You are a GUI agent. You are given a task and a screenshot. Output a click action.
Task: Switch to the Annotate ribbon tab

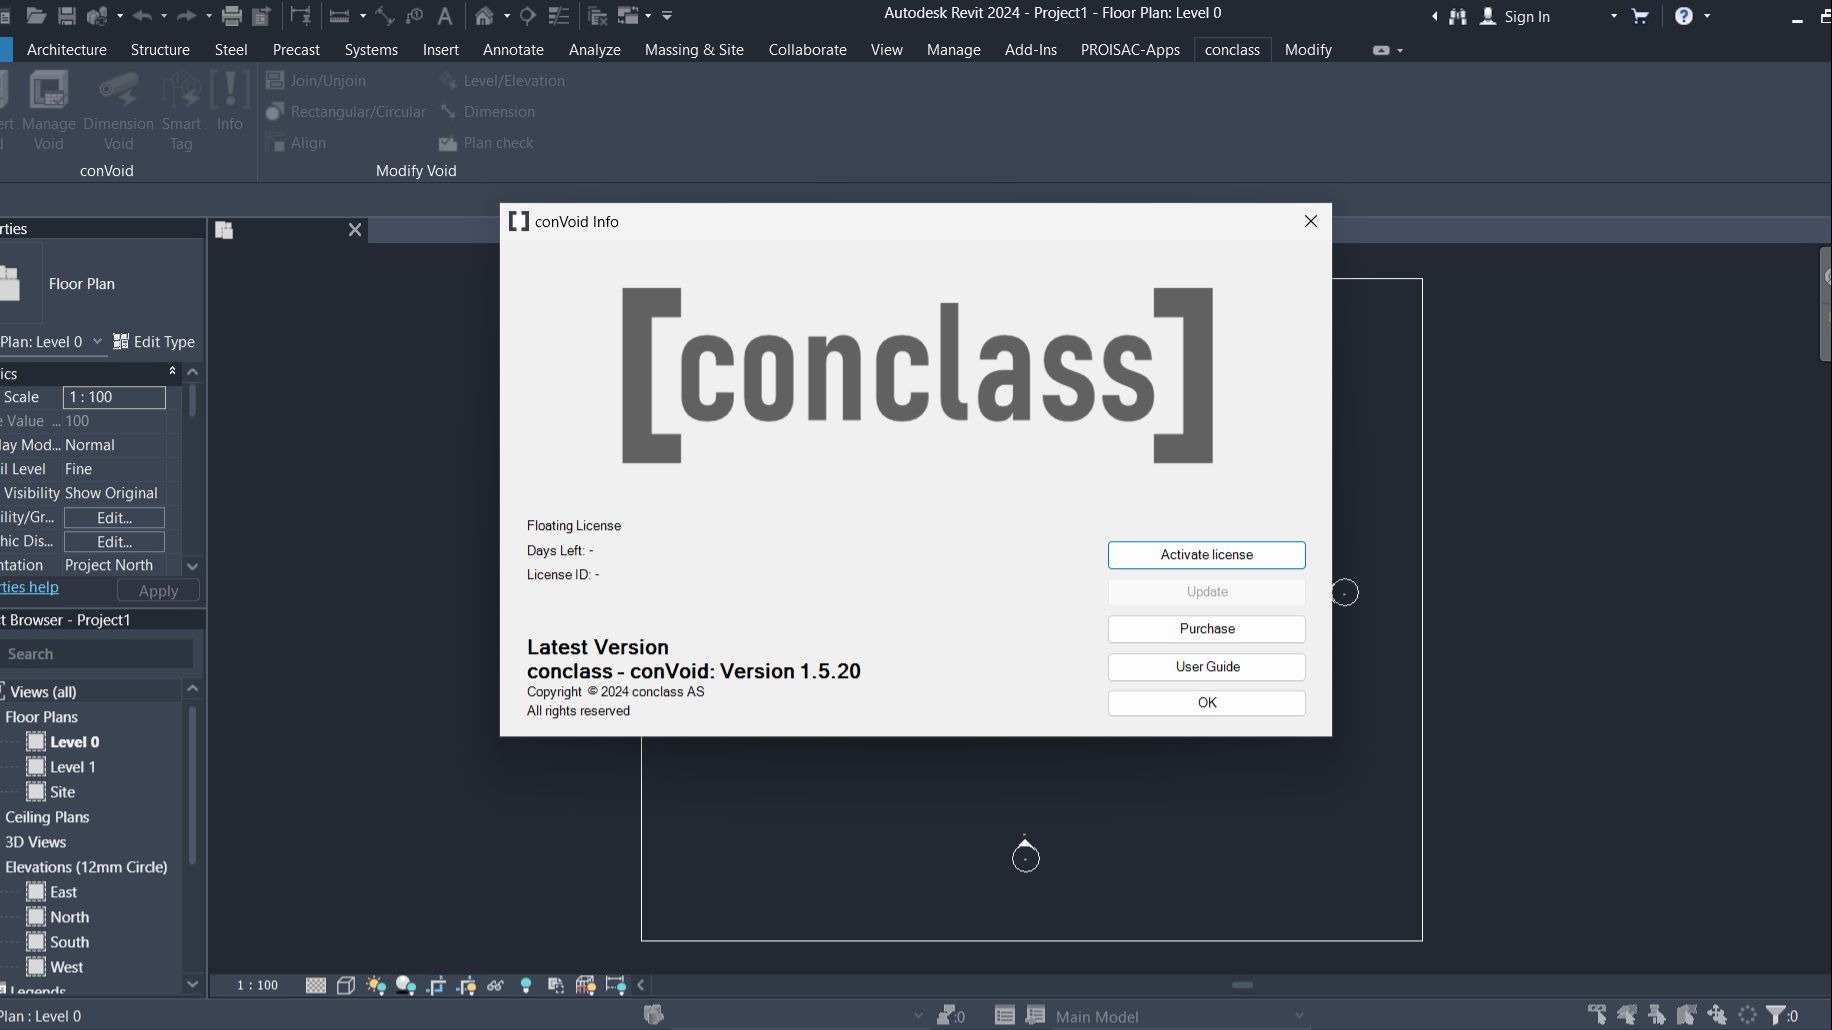(513, 50)
